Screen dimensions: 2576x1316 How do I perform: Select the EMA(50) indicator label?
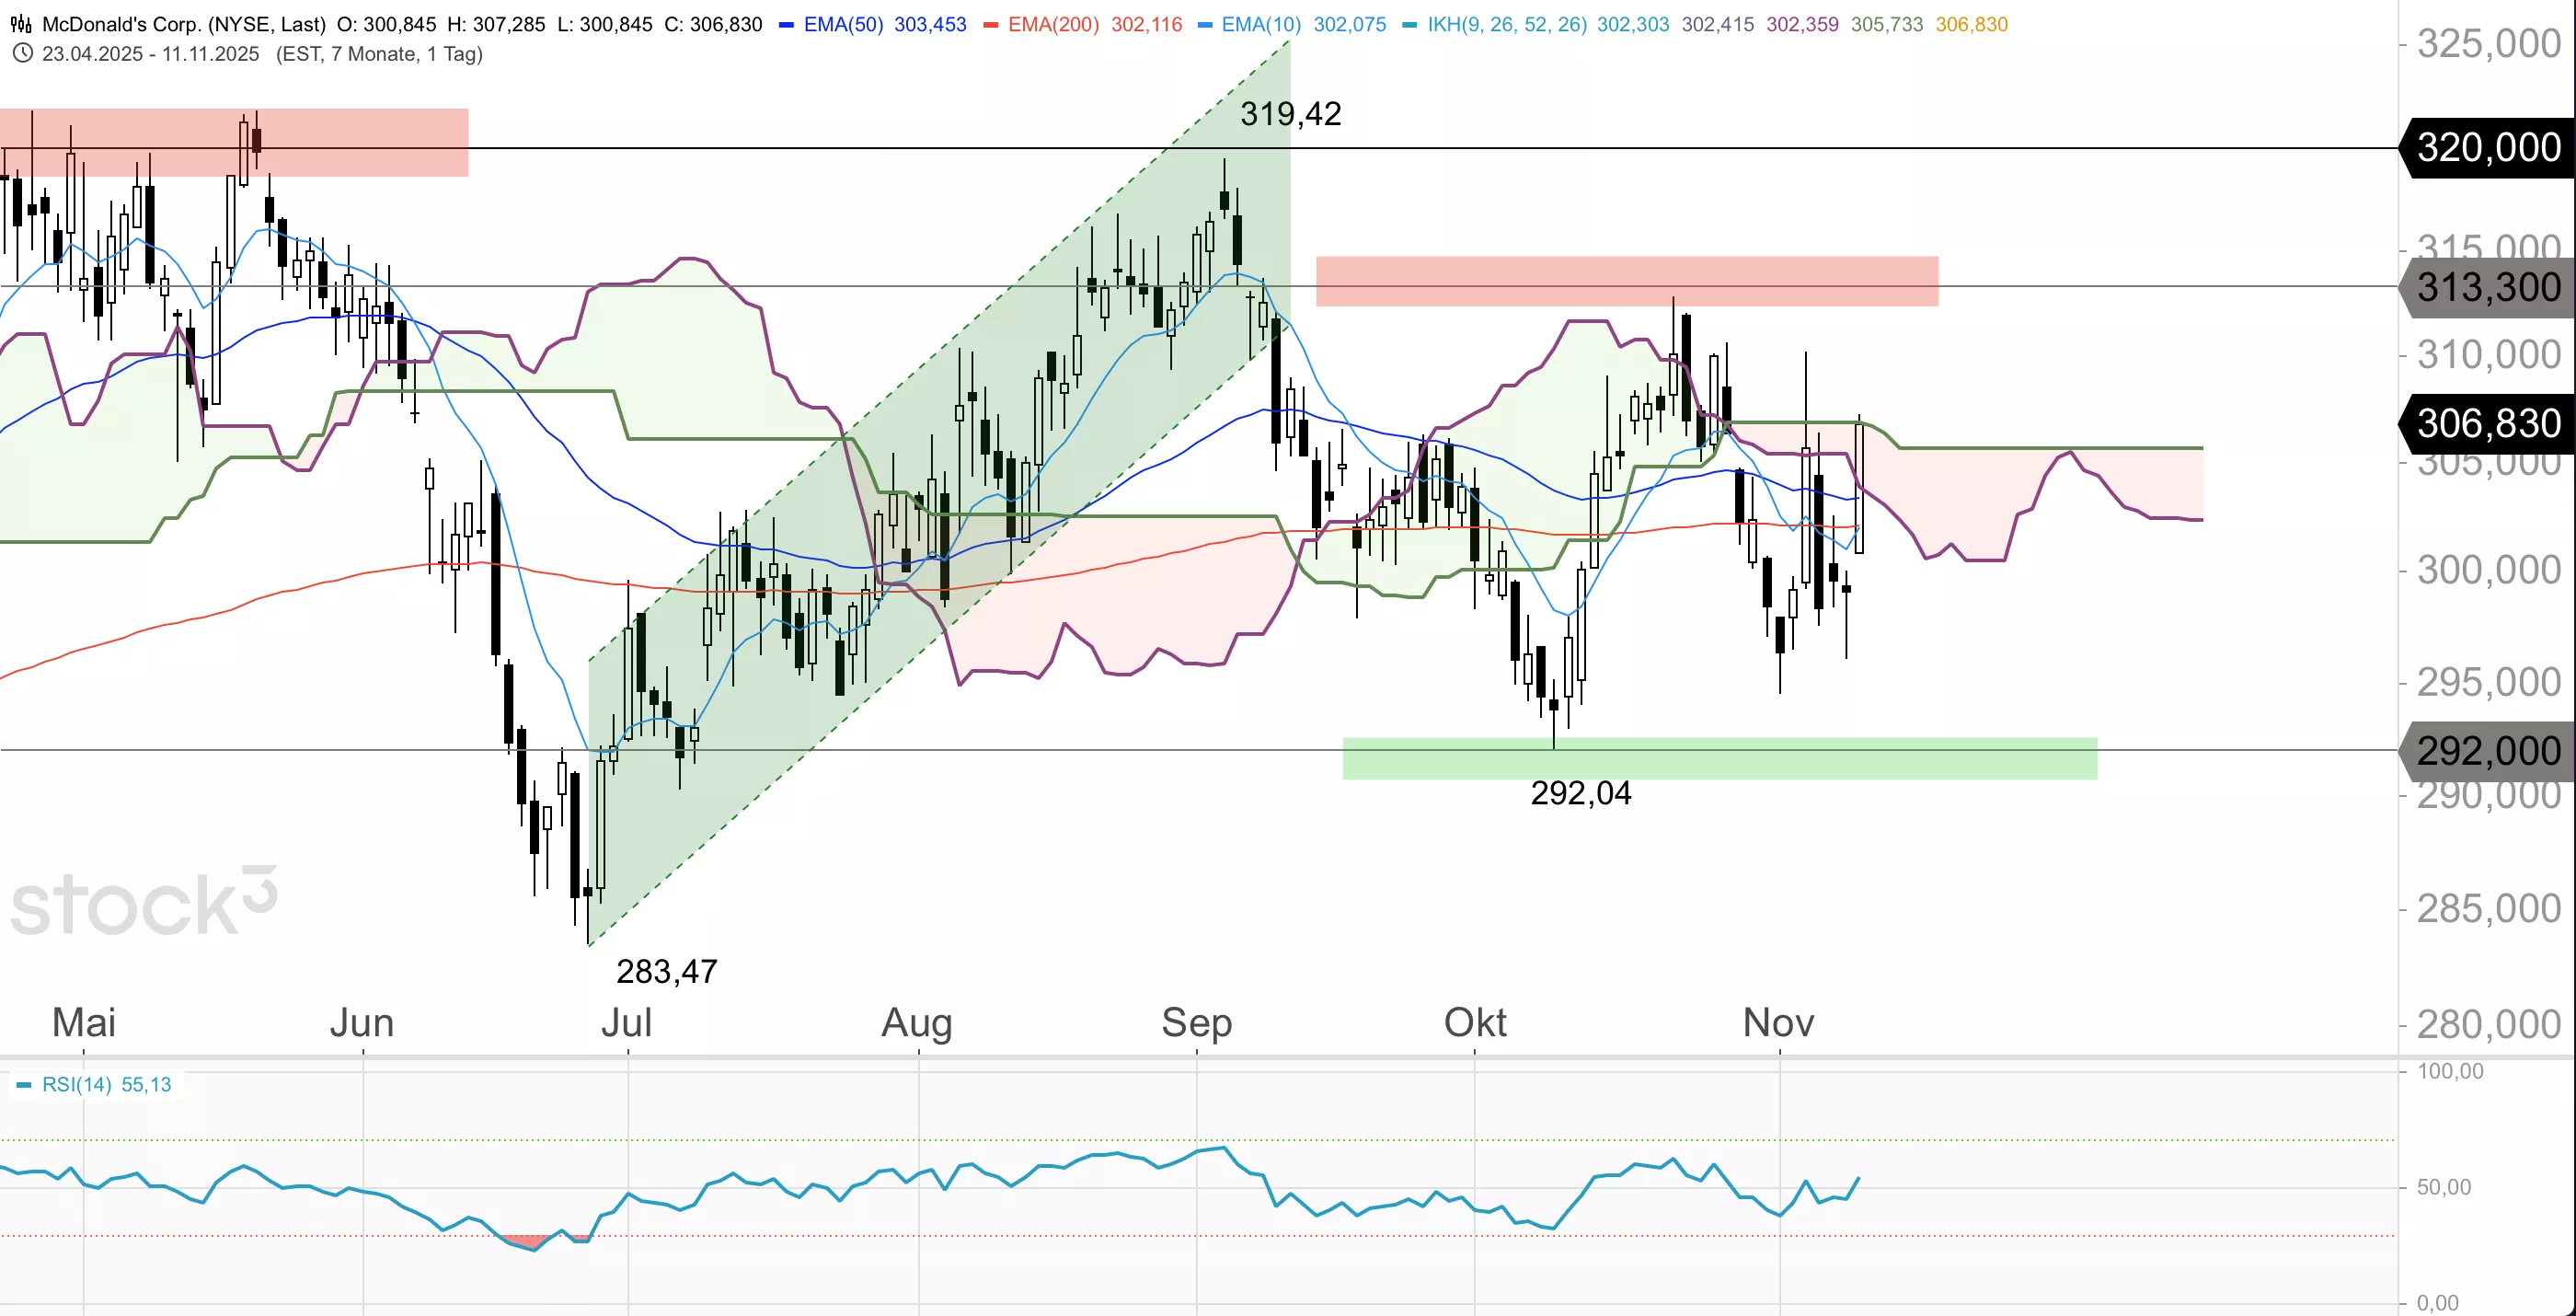(x=843, y=25)
